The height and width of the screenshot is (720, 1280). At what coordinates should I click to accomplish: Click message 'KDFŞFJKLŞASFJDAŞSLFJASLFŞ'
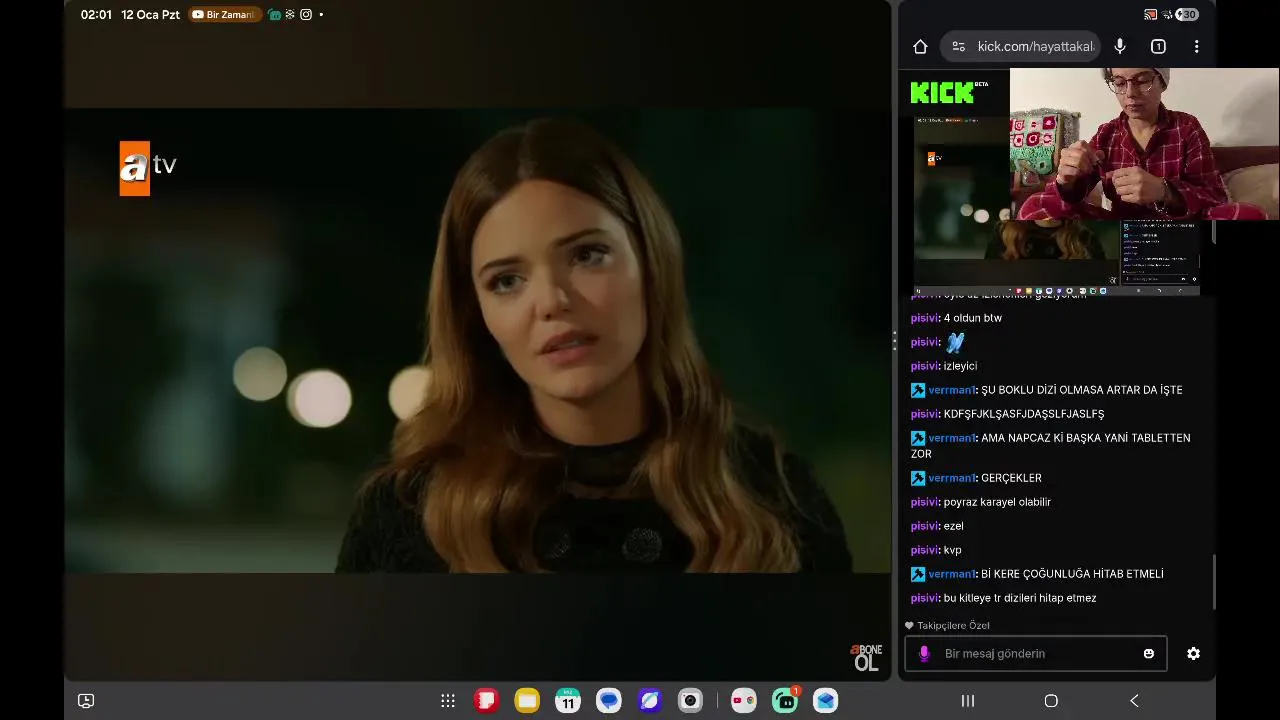1024,414
